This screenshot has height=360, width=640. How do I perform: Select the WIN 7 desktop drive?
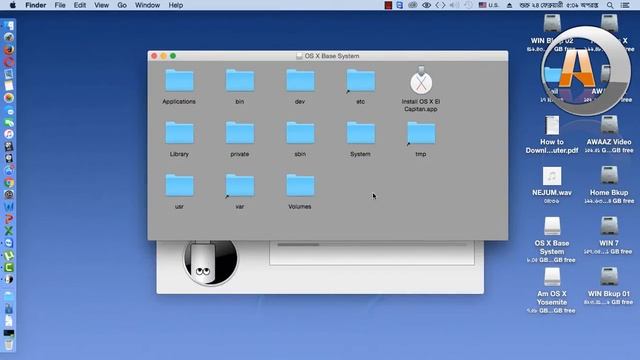tap(609, 226)
